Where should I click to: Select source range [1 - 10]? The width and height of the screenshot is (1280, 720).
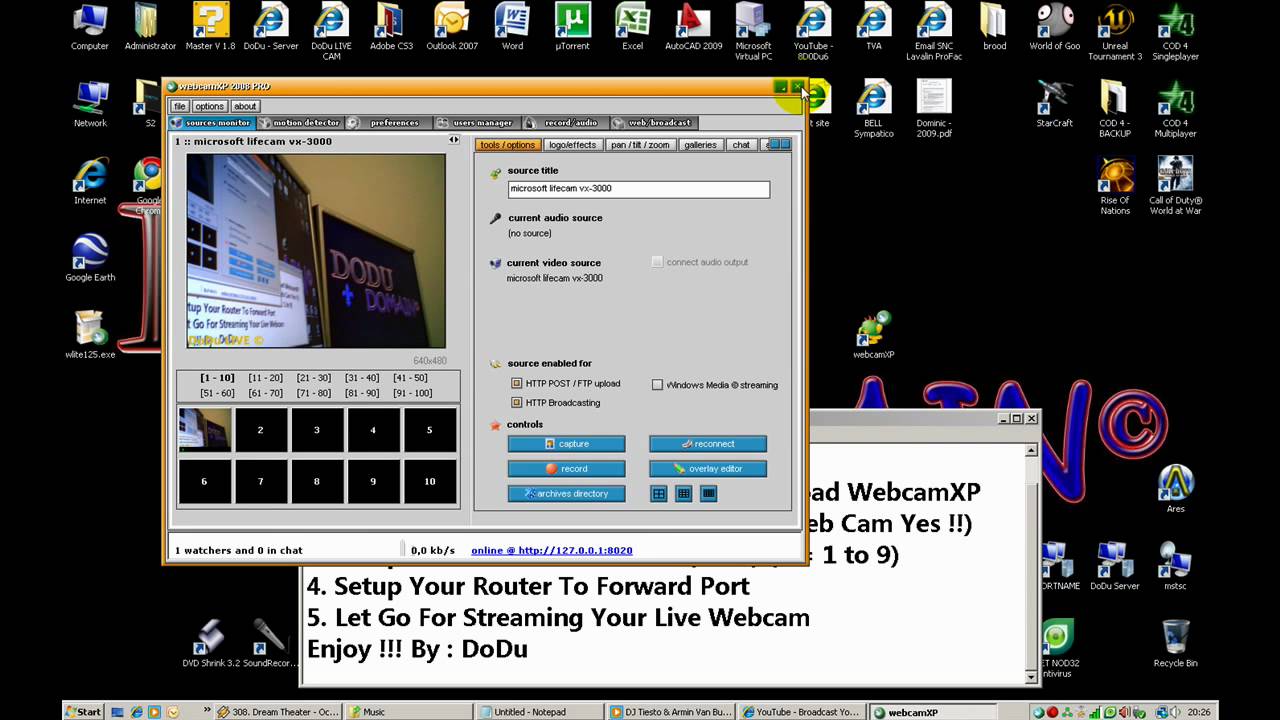[x=217, y=378]
